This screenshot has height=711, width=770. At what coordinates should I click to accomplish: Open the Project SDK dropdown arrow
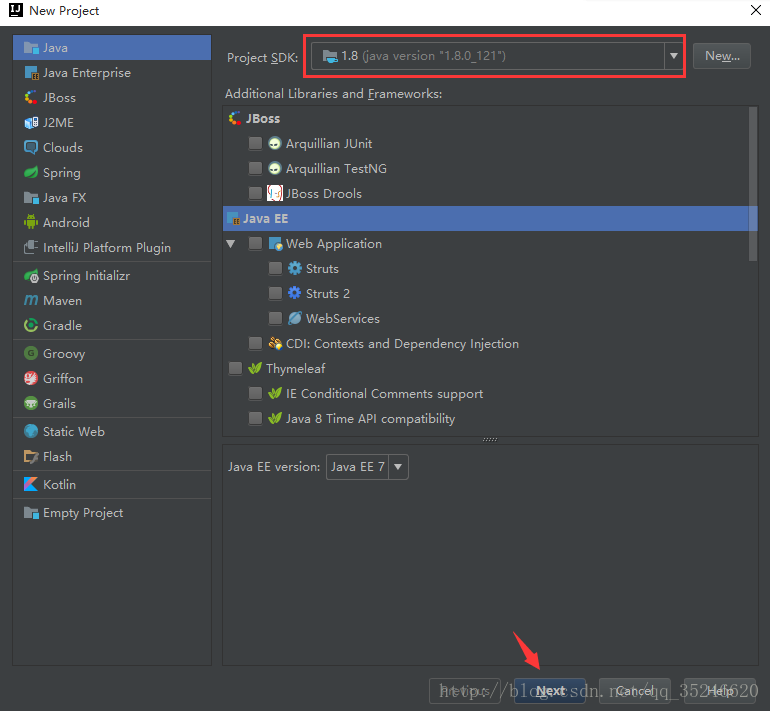coord(674,56)
